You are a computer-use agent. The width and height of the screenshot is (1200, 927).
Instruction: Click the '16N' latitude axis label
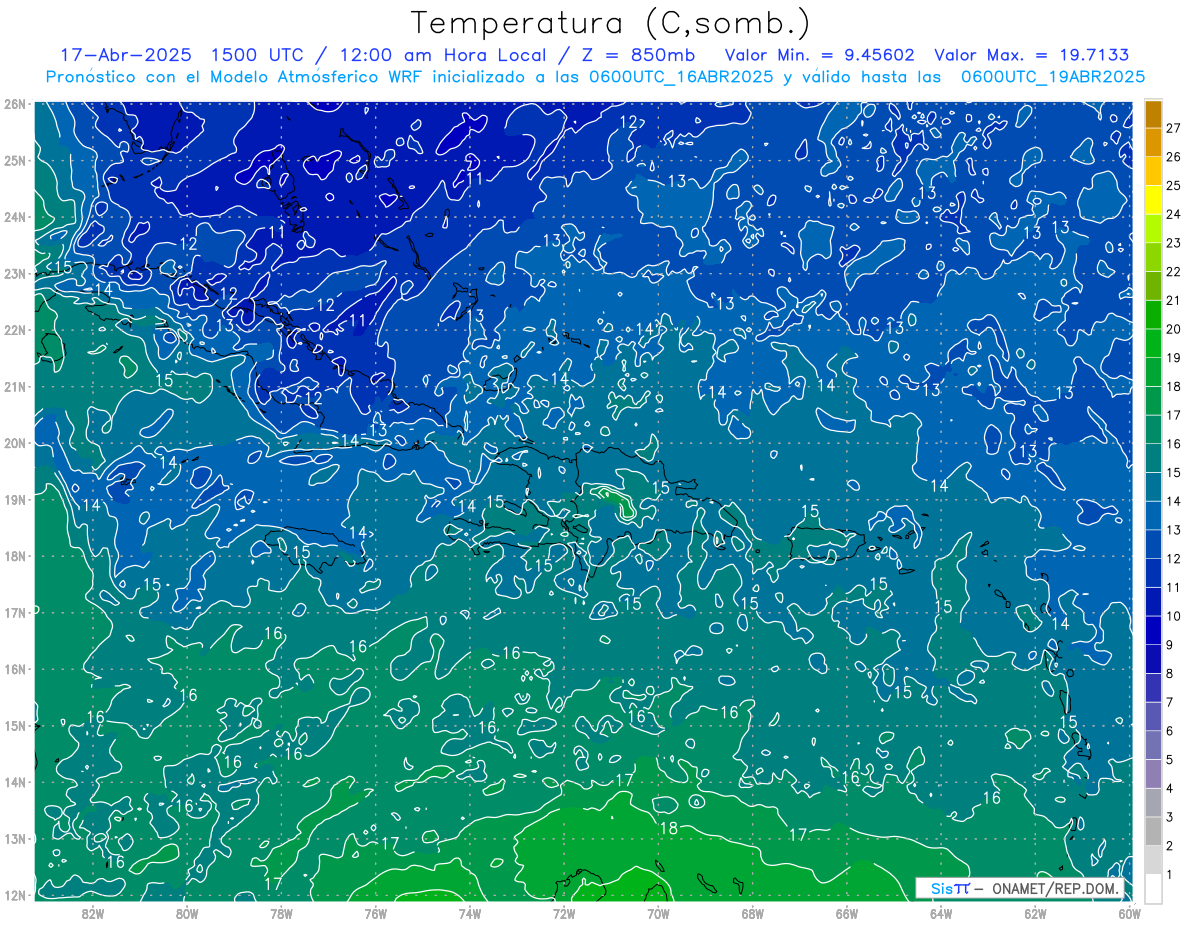point(15,669)
